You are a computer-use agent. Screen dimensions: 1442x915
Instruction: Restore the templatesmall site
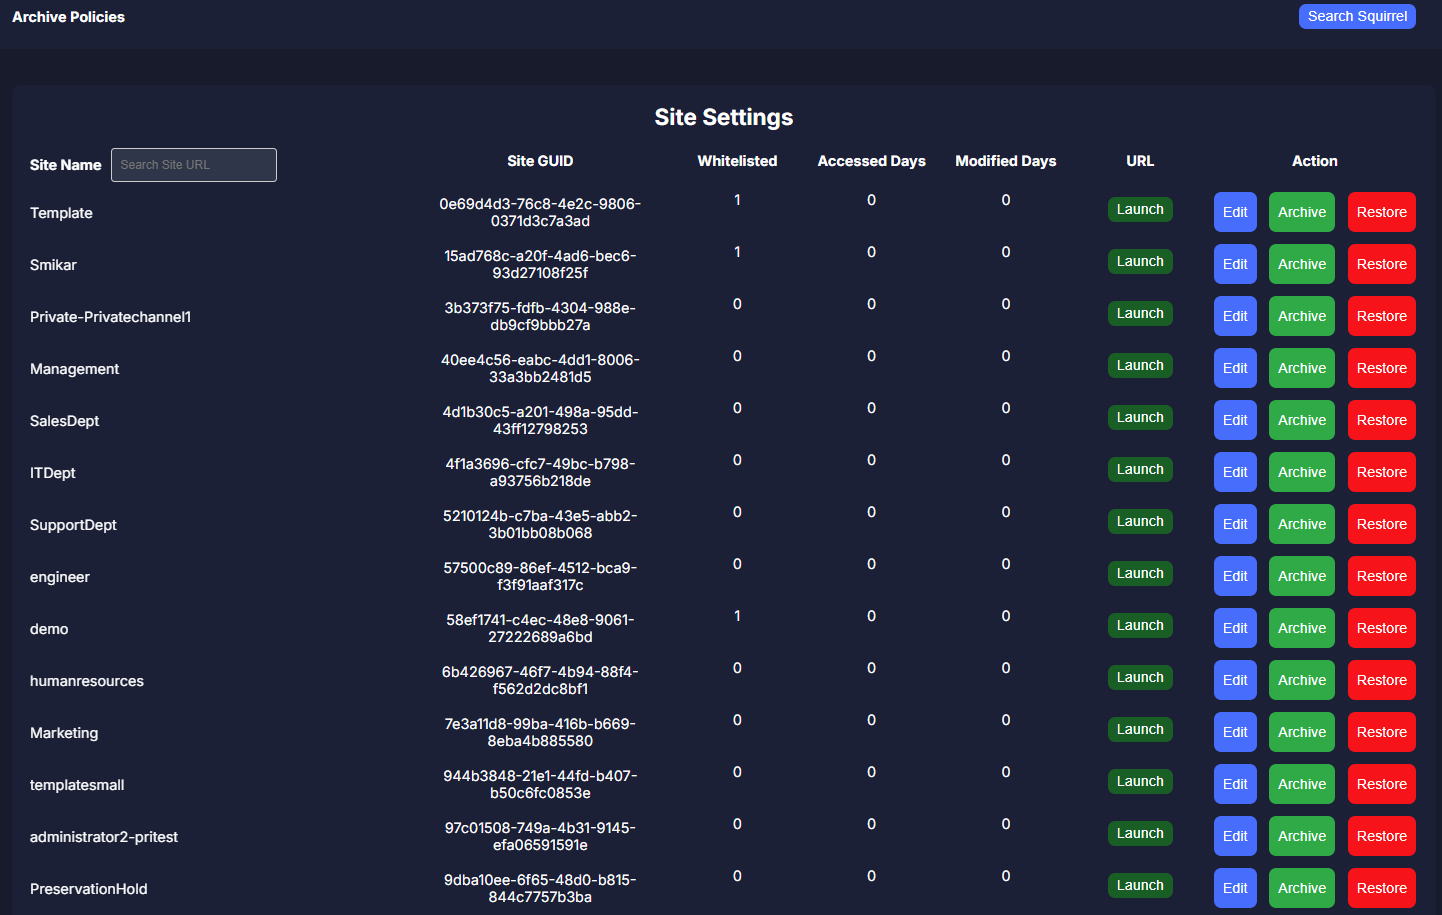(1380, 784)
